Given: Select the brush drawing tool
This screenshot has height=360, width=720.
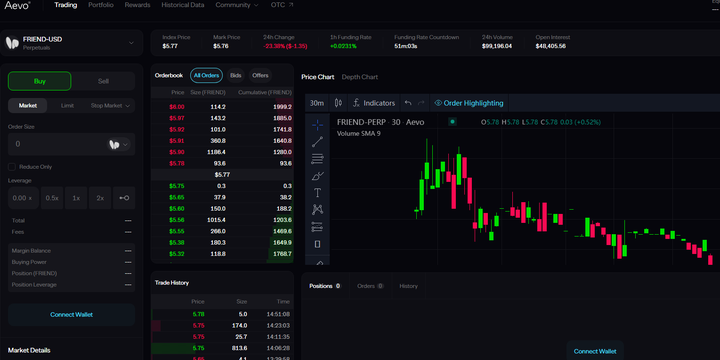Looking at the screenshot, I should [x=317, y=176].
